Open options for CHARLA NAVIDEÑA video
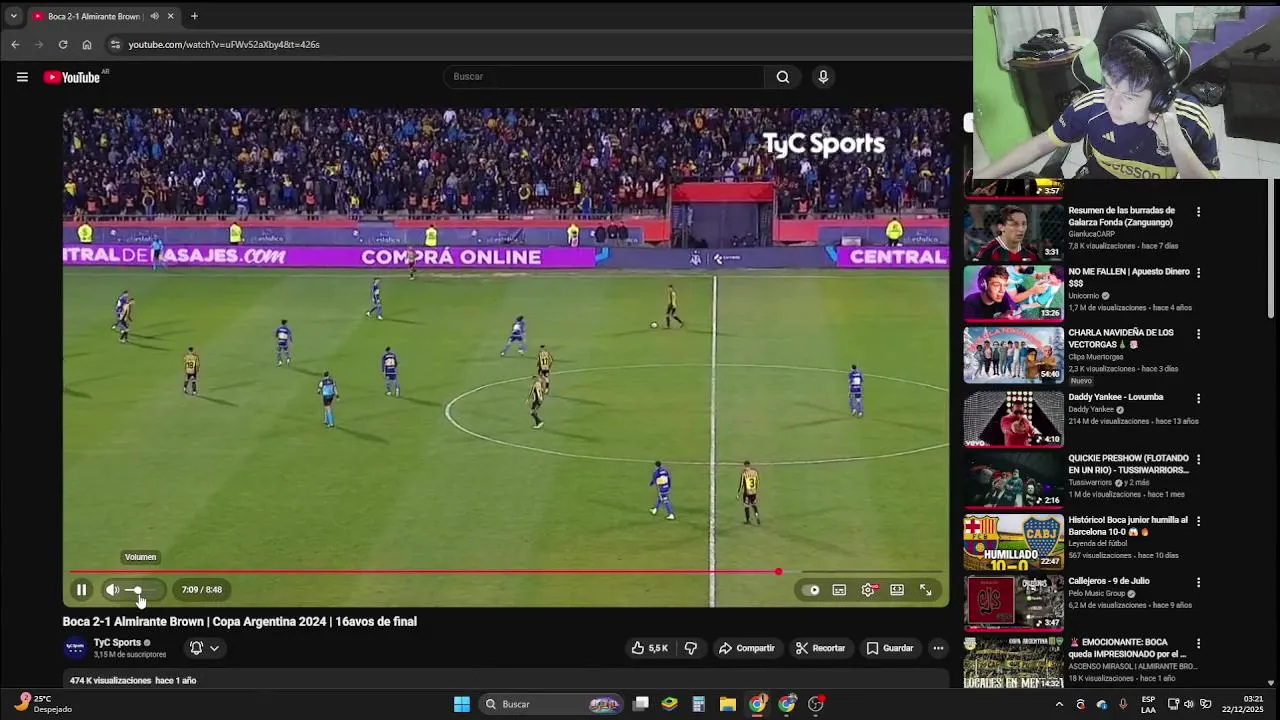The height and width of the screenshot is (720, 1280). click(1198, 333)
